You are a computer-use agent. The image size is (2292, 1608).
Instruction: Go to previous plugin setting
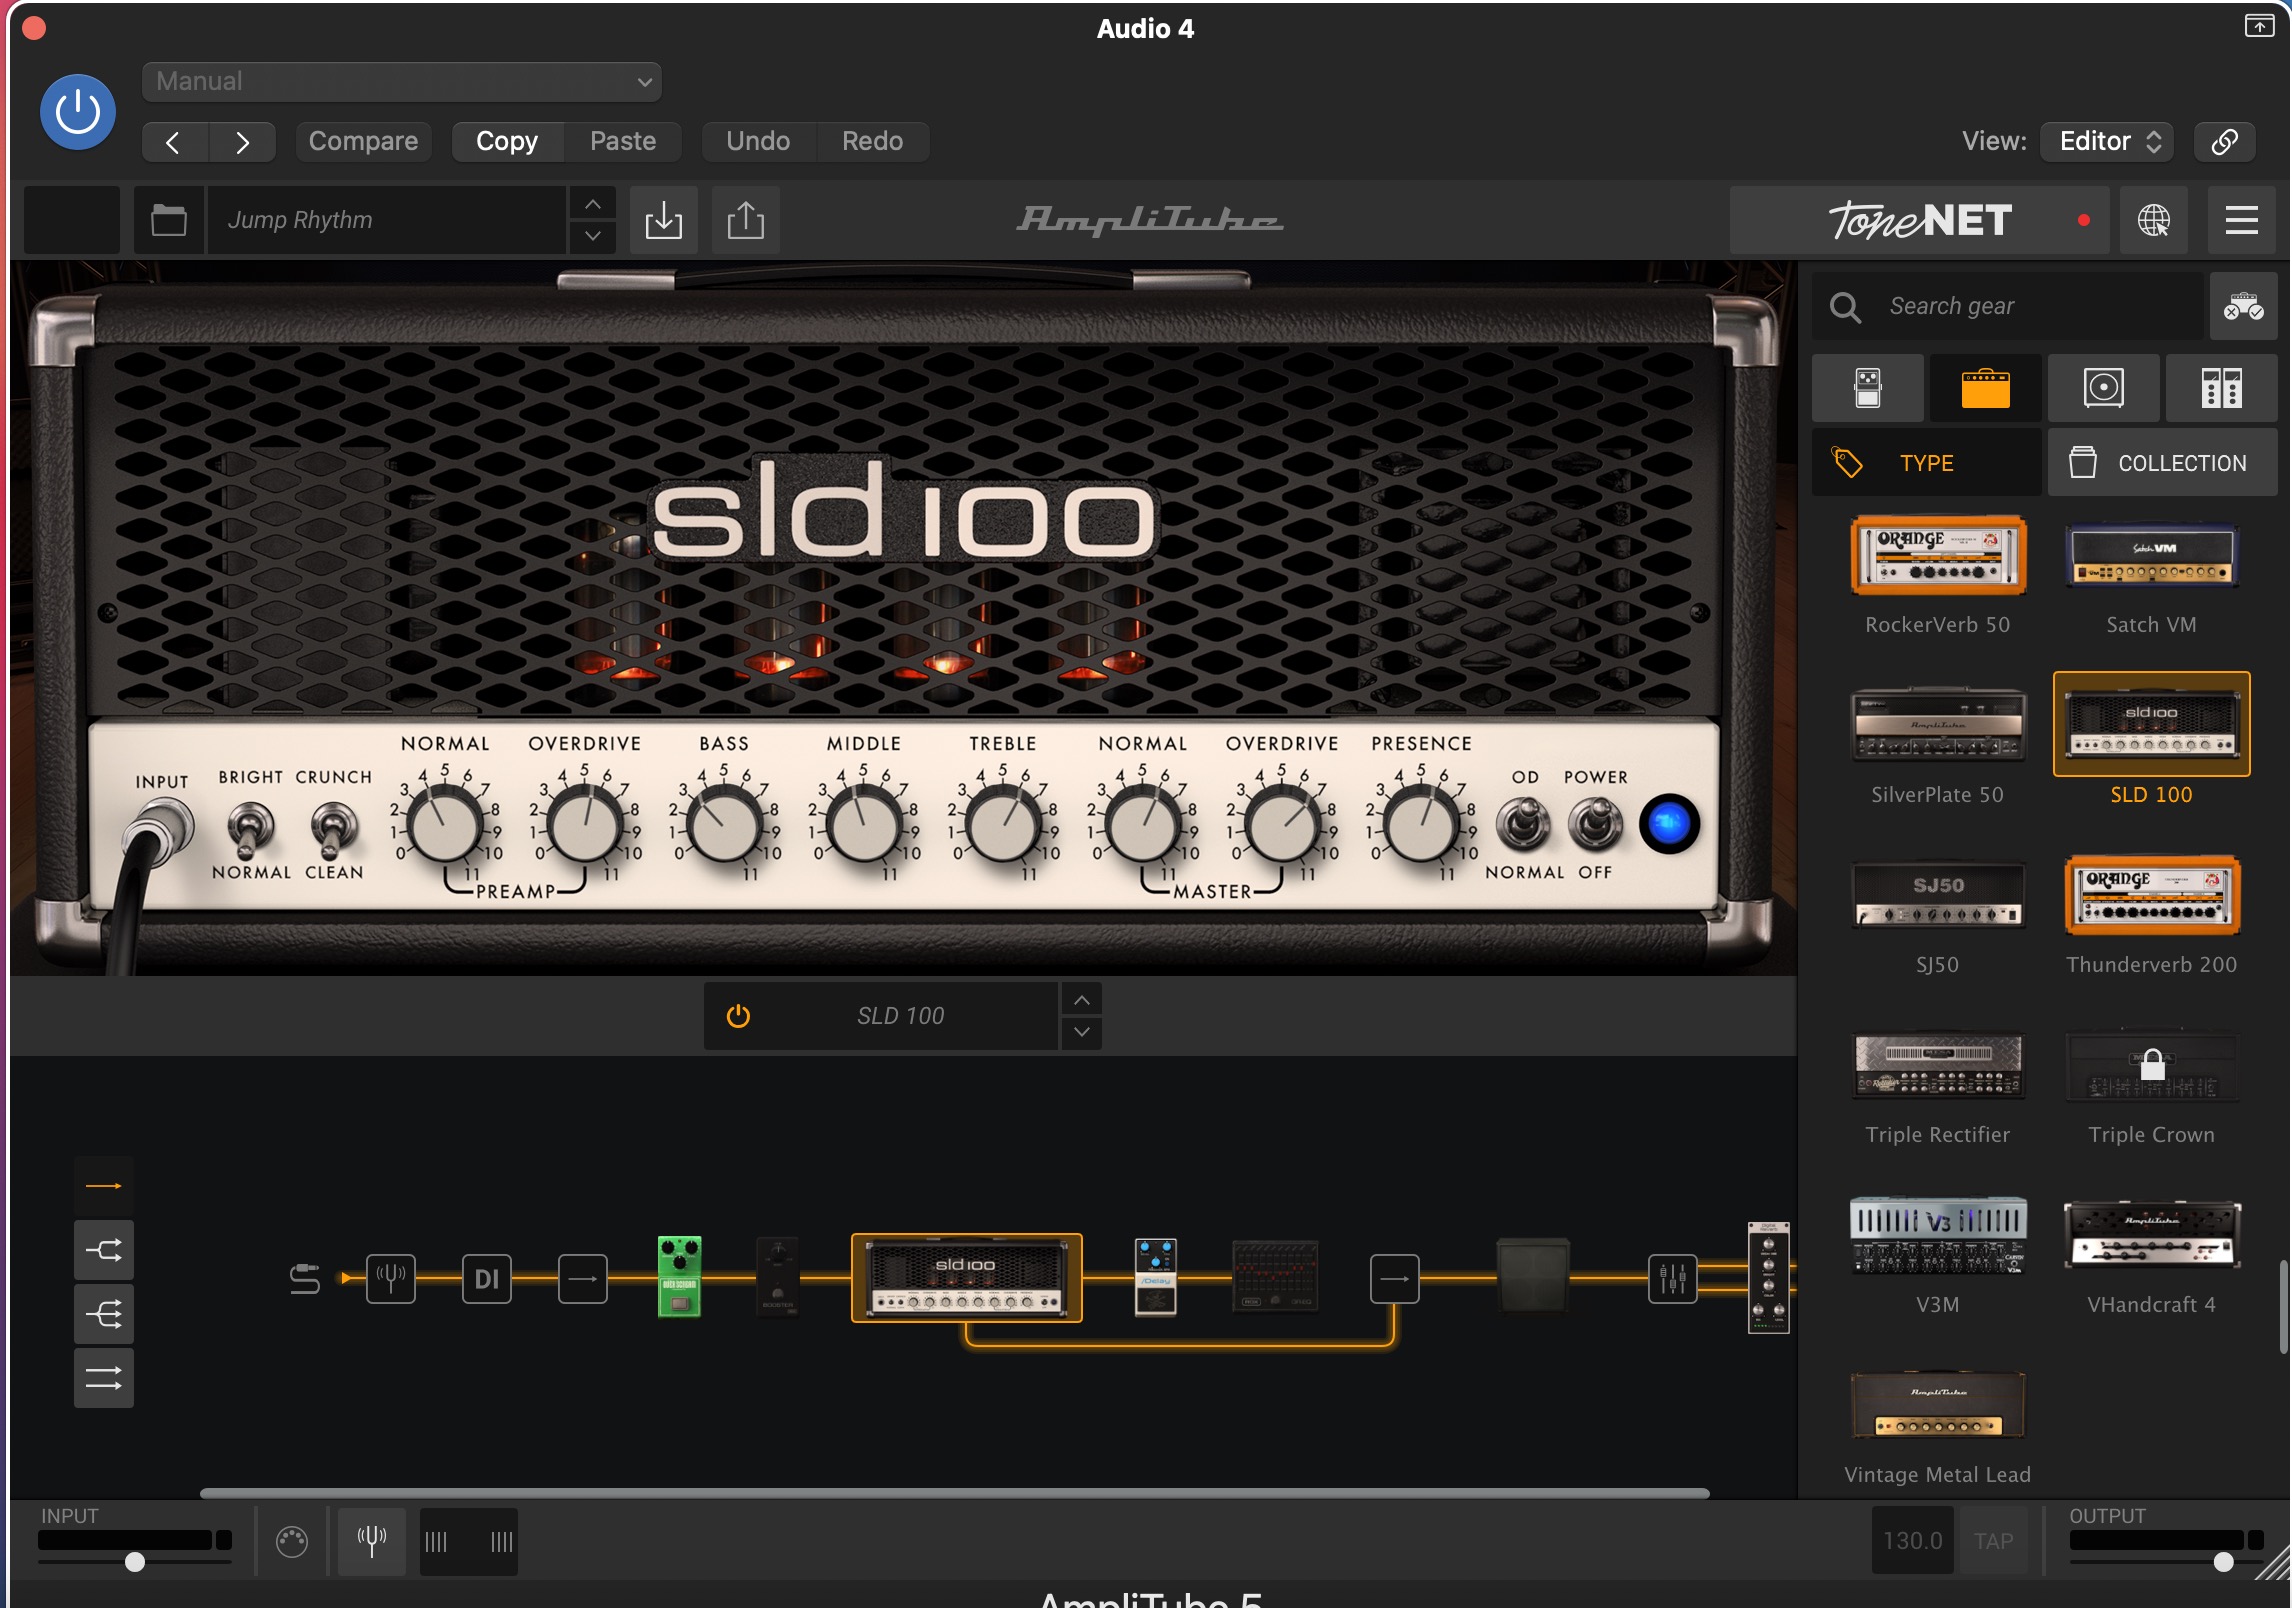pyautogui.click(x=174, y=142)
